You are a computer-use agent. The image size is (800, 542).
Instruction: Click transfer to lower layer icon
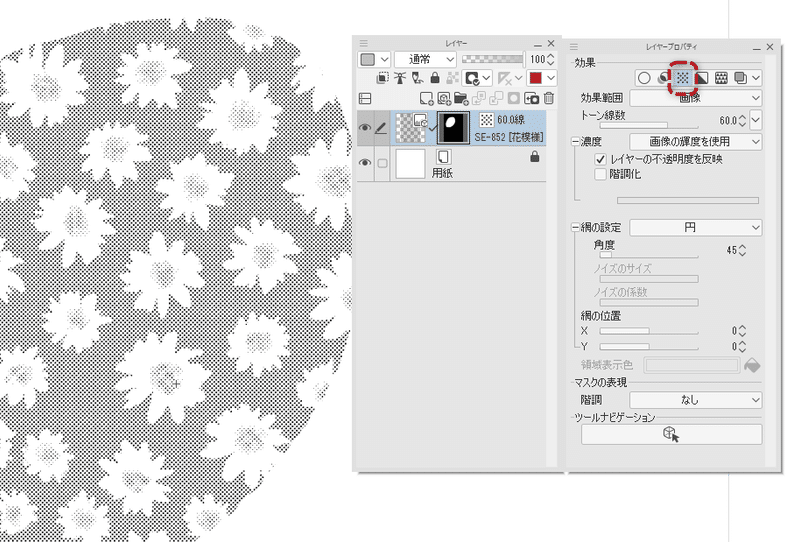tap(479, 98)
